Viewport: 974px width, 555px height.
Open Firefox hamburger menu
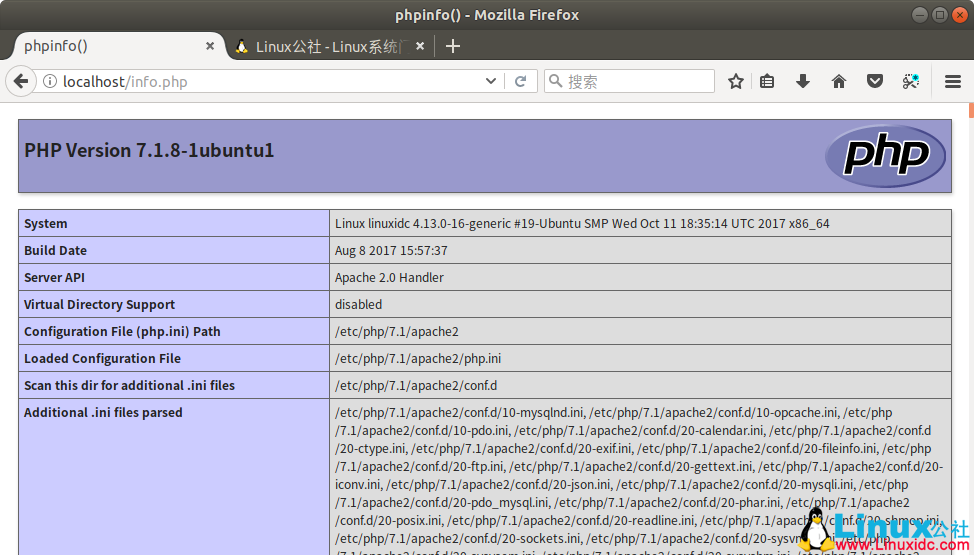(953, 81)
